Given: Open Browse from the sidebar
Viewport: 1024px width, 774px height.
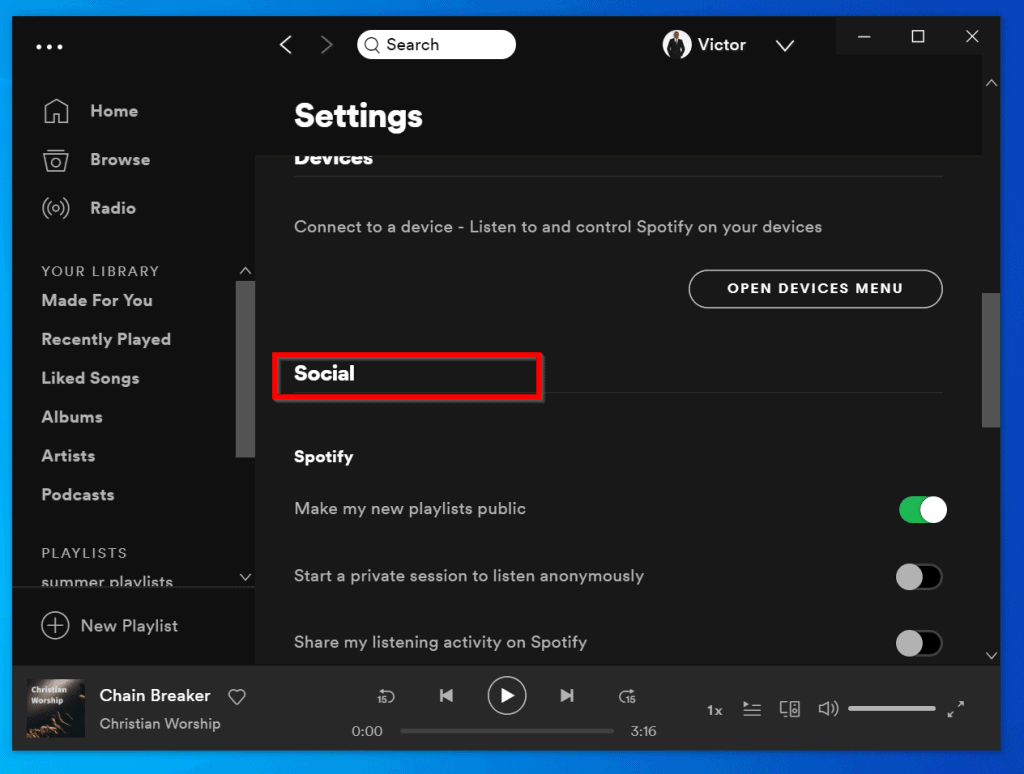Looking at the screenshot, I should (120, 159).
